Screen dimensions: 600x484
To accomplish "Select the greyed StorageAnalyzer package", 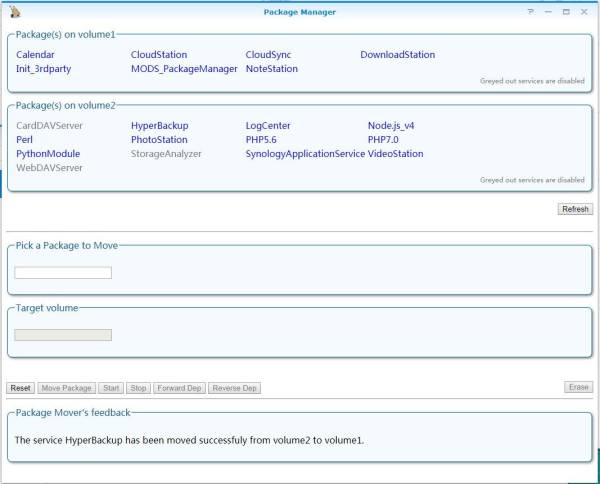I will 166,154.
